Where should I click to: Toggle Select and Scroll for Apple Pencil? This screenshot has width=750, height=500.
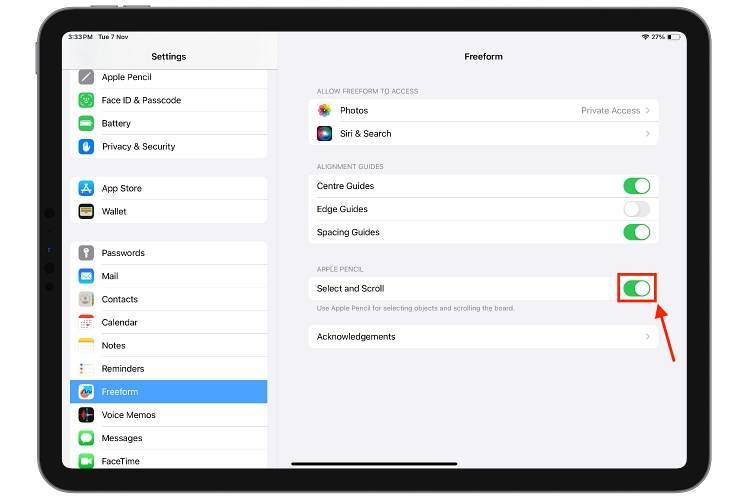pyautogui.click(x=637, y=288)
